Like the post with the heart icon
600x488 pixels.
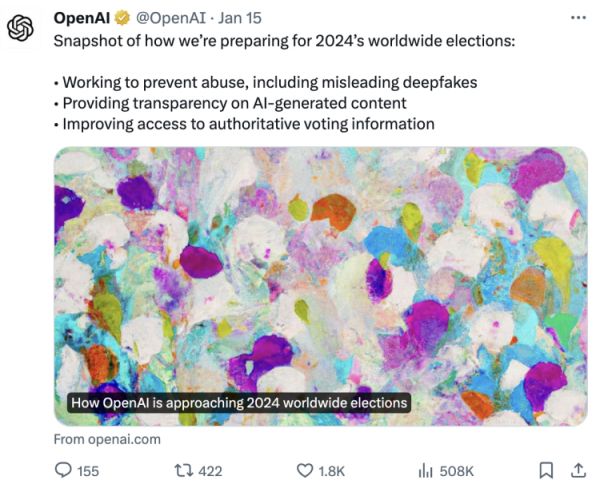[306, 470]
